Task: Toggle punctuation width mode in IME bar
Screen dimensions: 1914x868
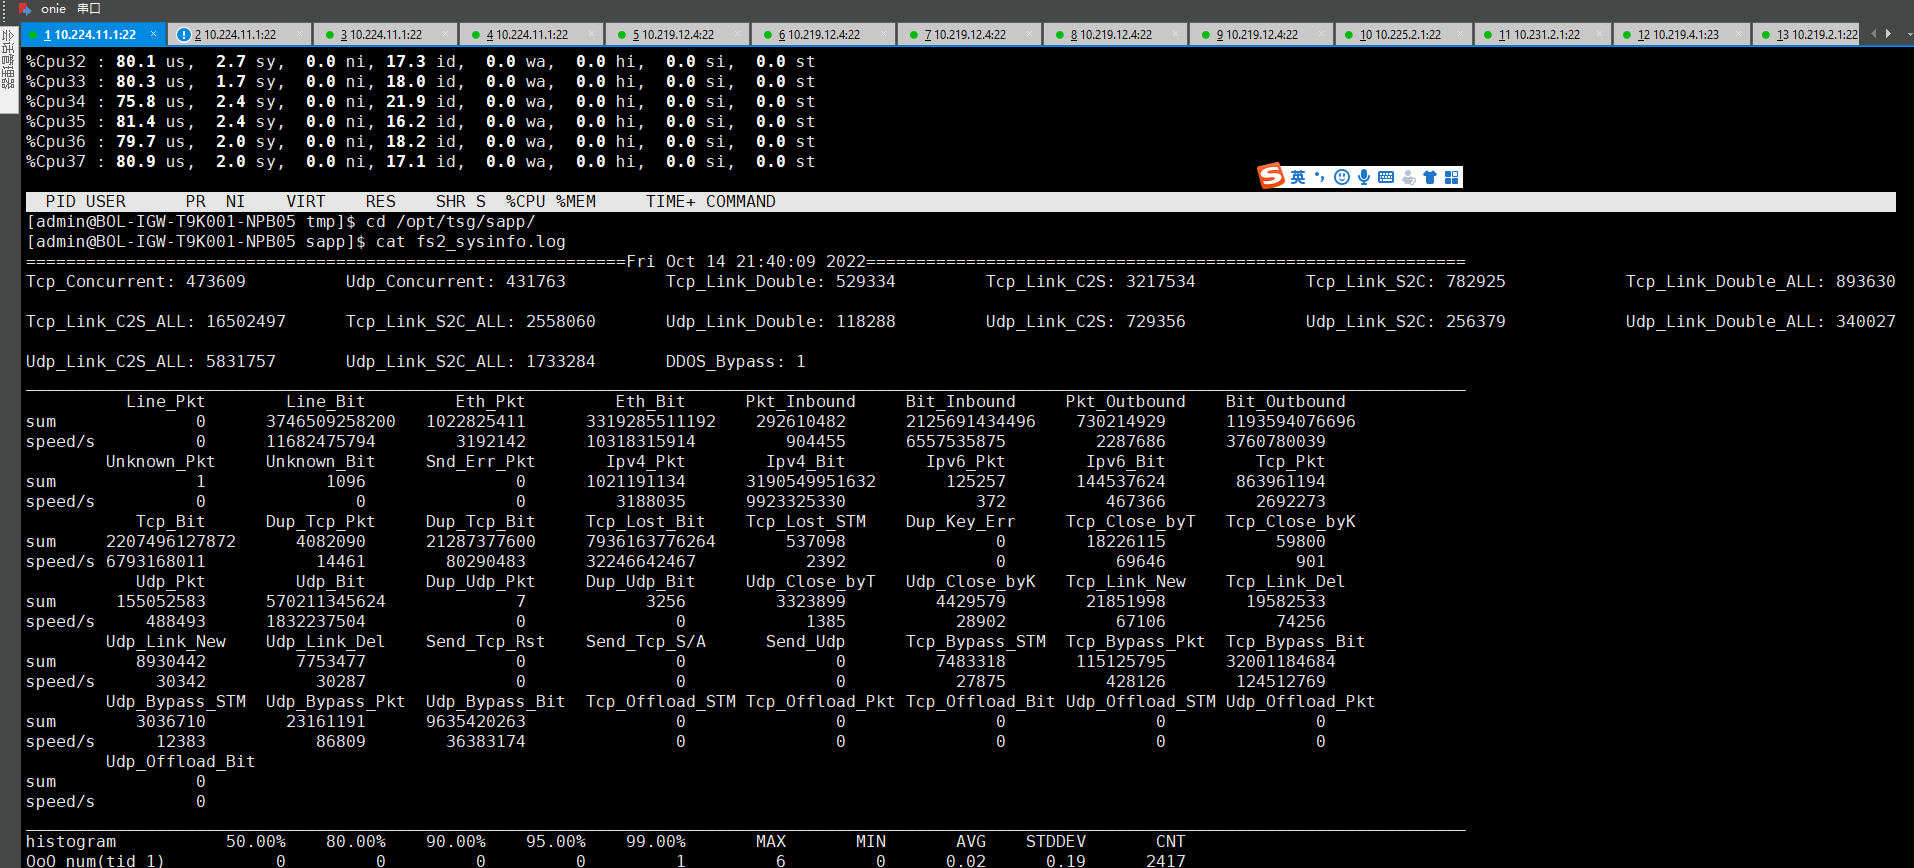Action: [1320, 177]
